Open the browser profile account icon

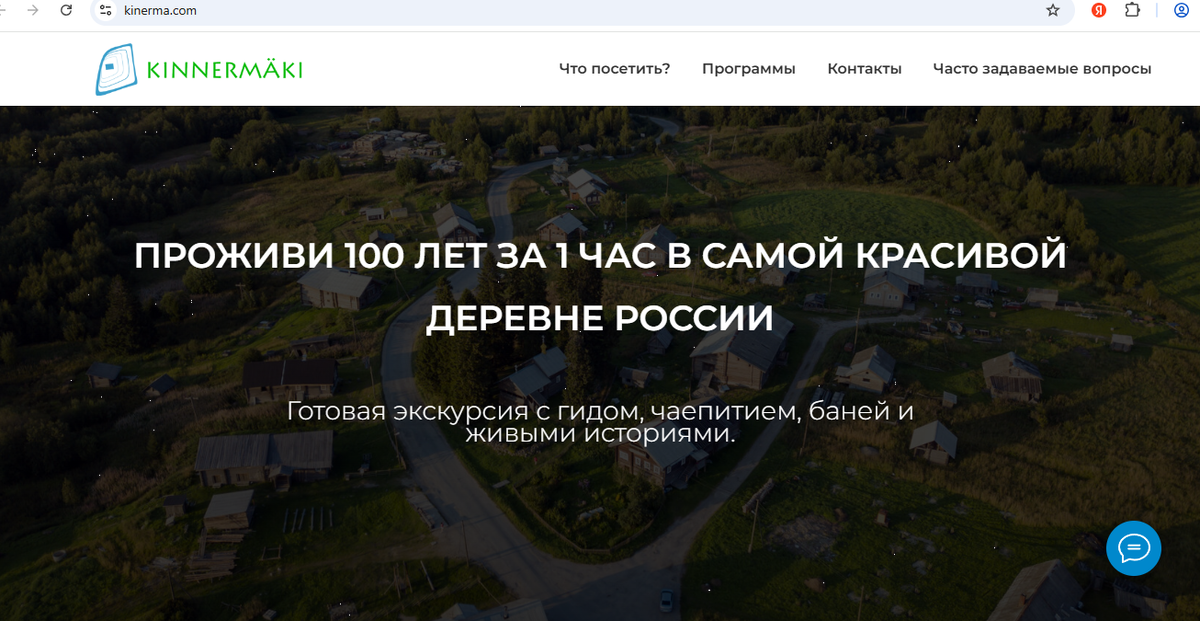click(x=1181, y=13)
